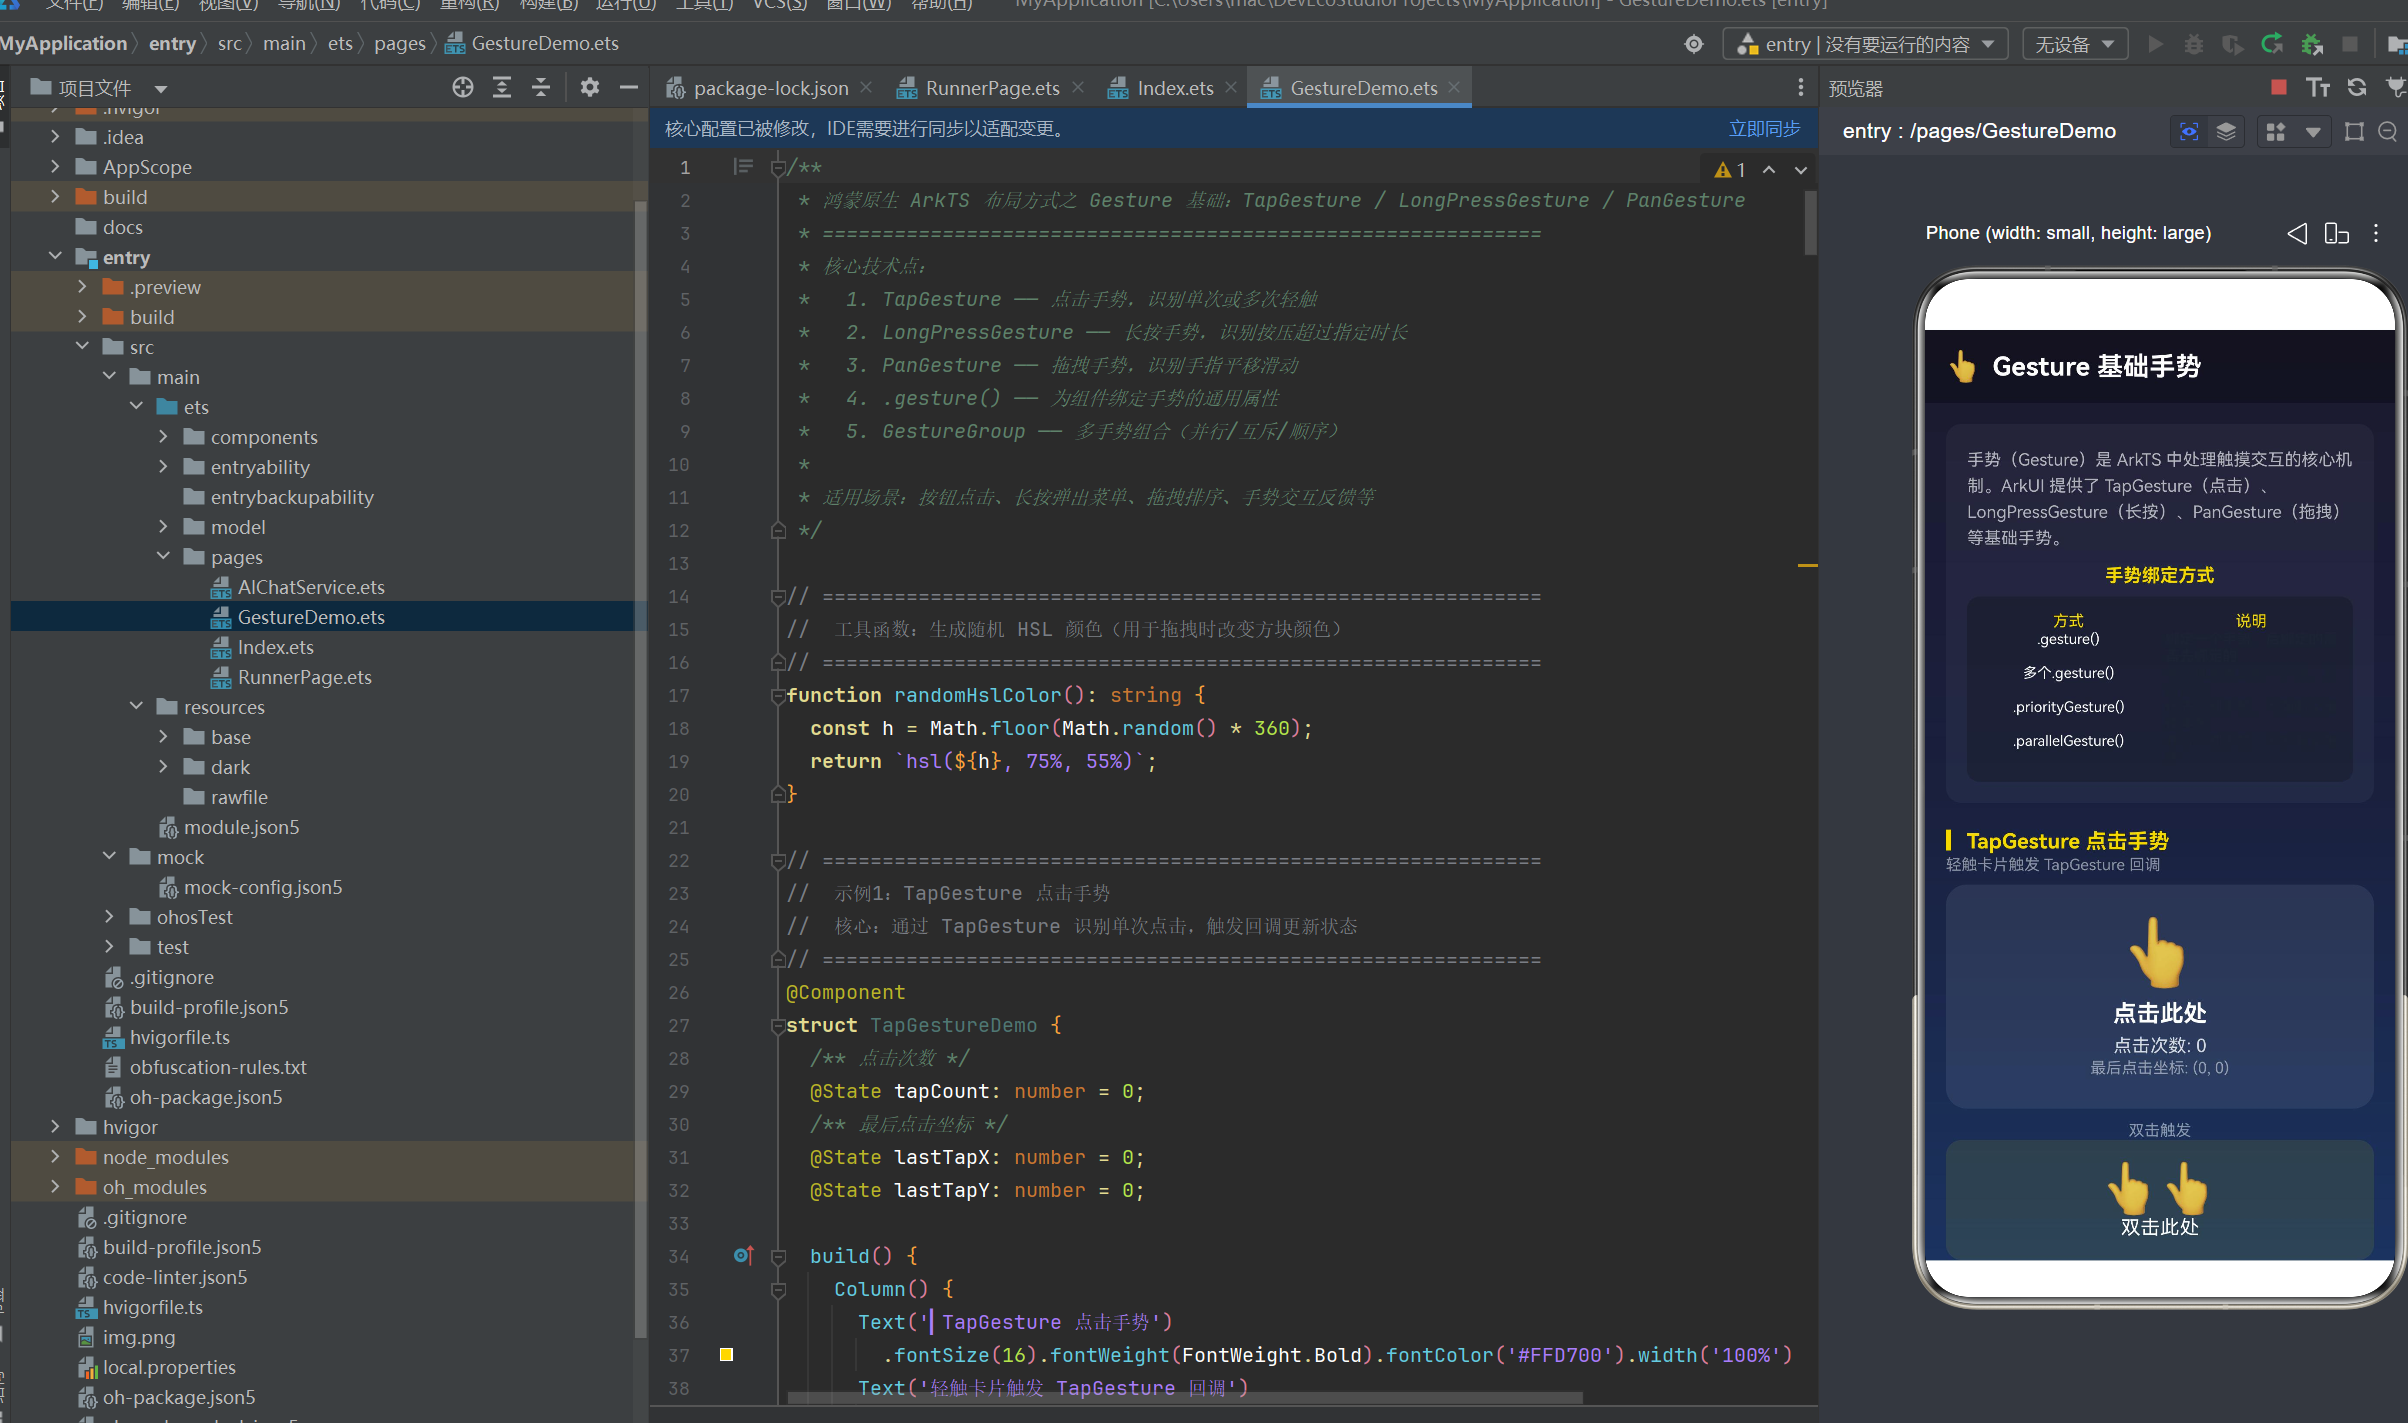Toggle inspector eye mode in previewer
The image size is (2408, 1423).
[x=2189, y=132]
